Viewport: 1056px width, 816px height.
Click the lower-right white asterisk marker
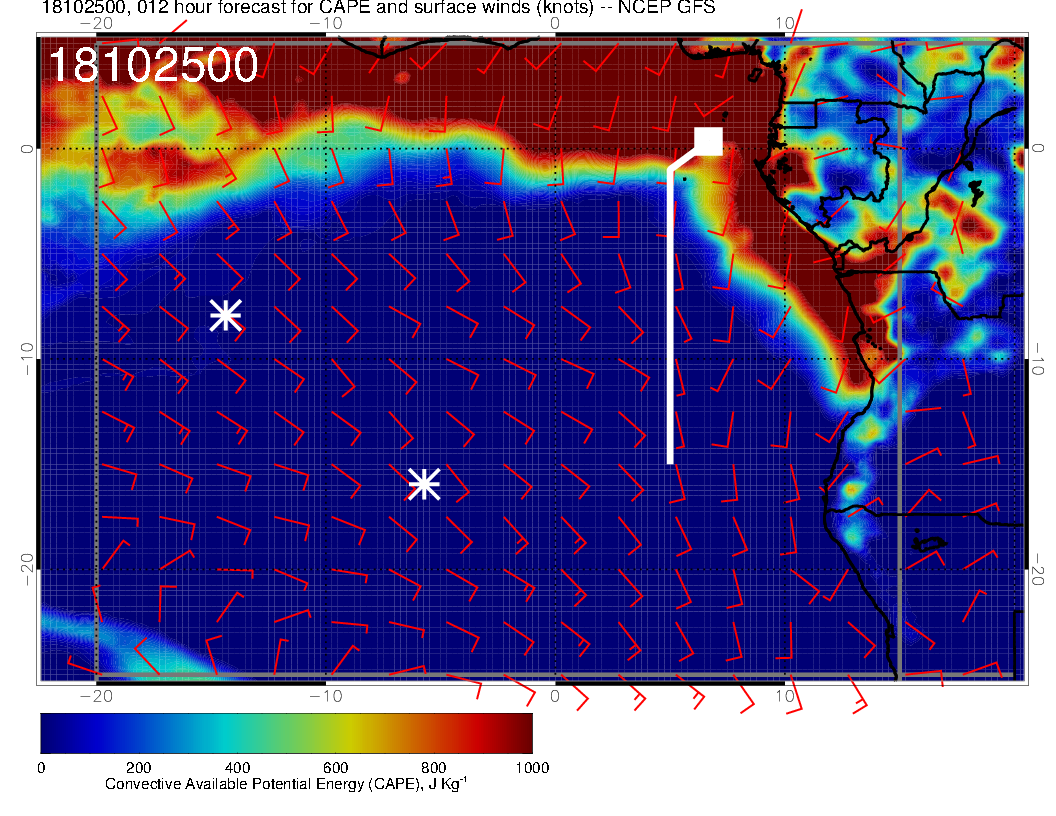pyautogui.click(x=424, y=484)
